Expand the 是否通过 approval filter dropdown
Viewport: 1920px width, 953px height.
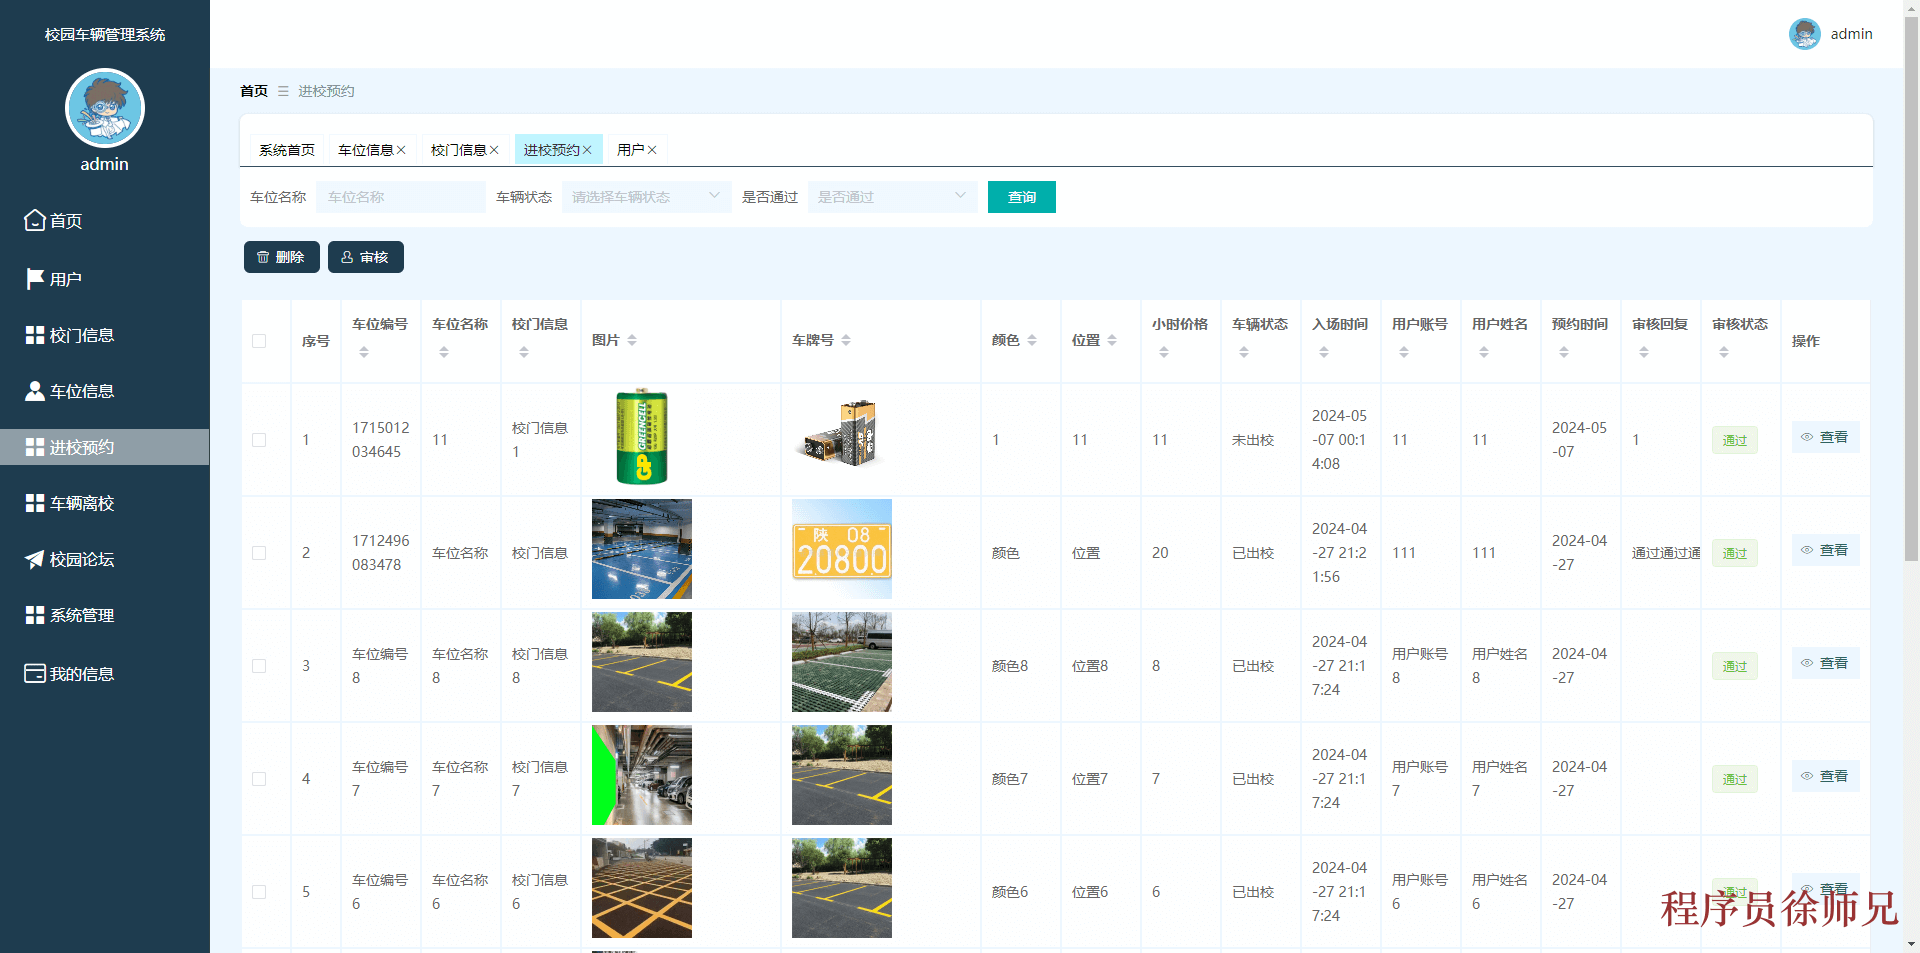(891, 197)
